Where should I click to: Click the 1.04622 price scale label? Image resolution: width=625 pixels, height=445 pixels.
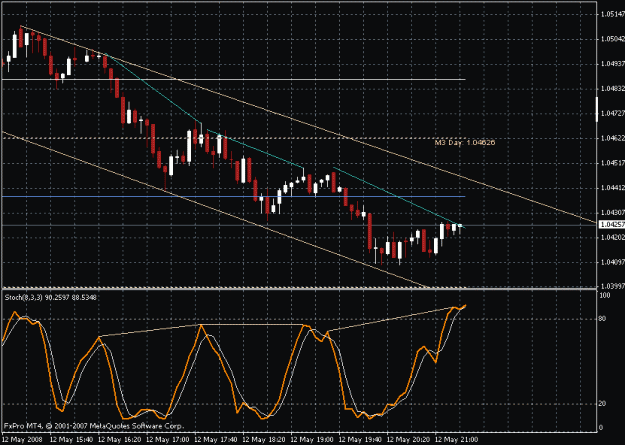click(x=613, y=138)
